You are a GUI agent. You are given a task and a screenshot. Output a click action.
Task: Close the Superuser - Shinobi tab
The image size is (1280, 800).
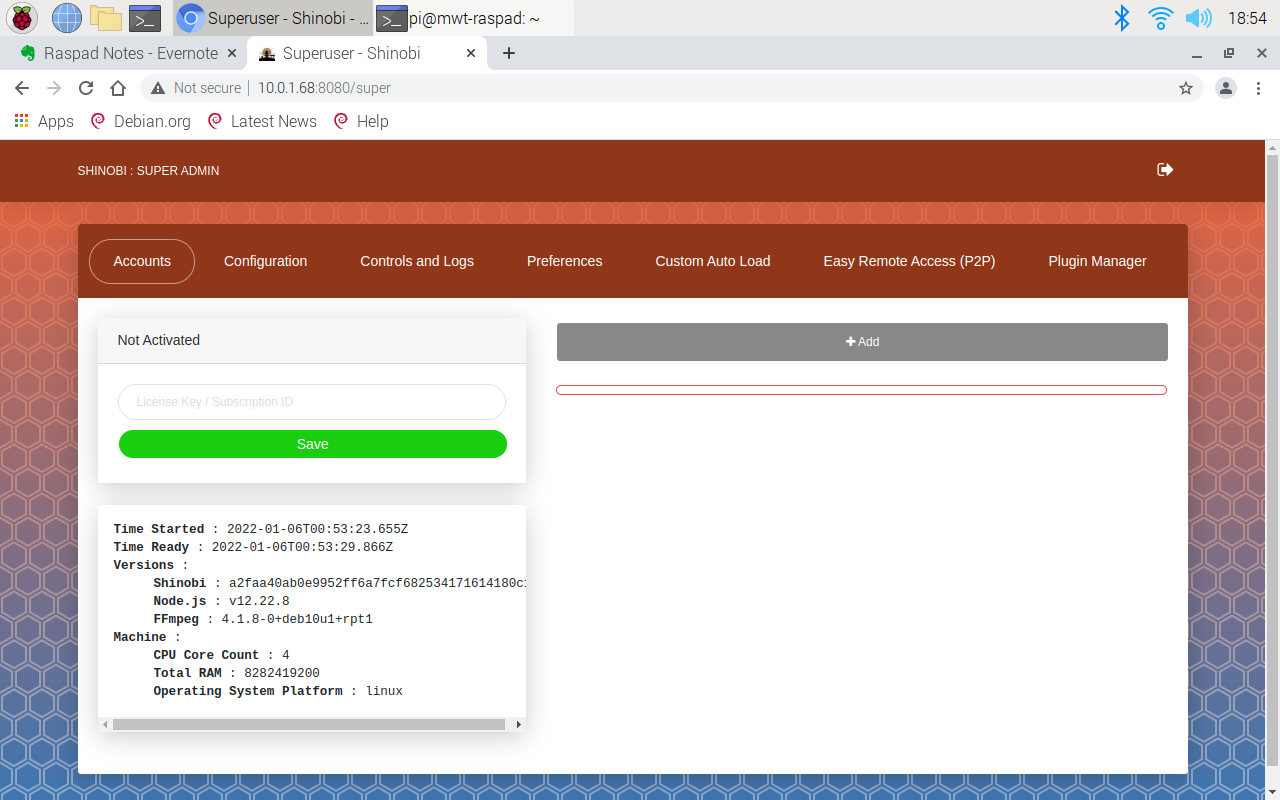tap(471, 53)
